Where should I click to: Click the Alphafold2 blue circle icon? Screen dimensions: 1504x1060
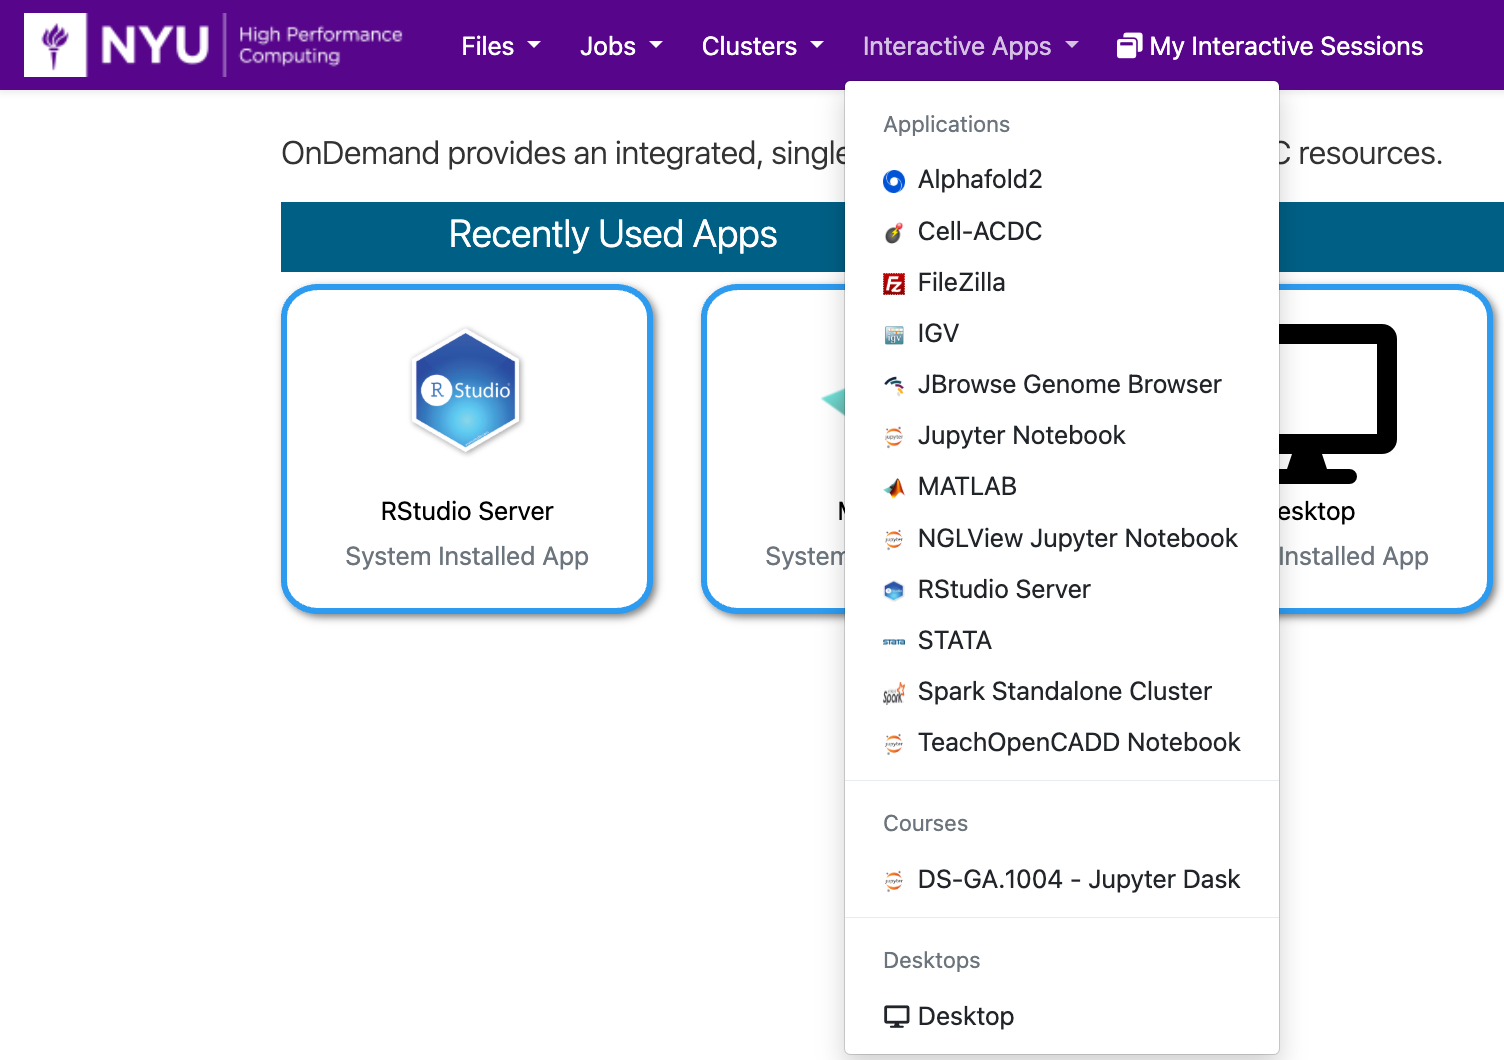point(894,181)
